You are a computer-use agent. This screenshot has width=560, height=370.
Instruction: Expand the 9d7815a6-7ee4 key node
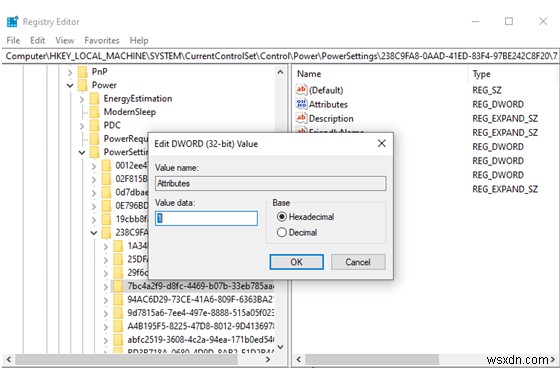click(x=106, y=314)
